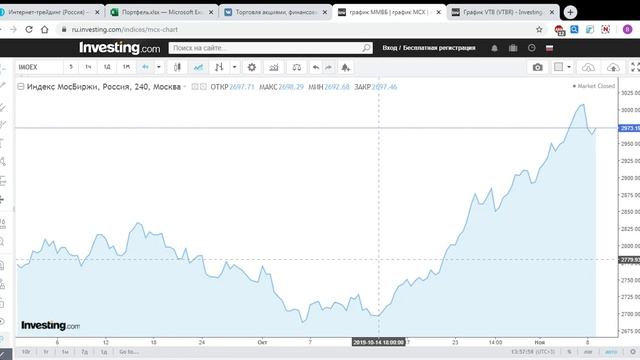Close the график ММВБ tab

[x=438, y=12]
